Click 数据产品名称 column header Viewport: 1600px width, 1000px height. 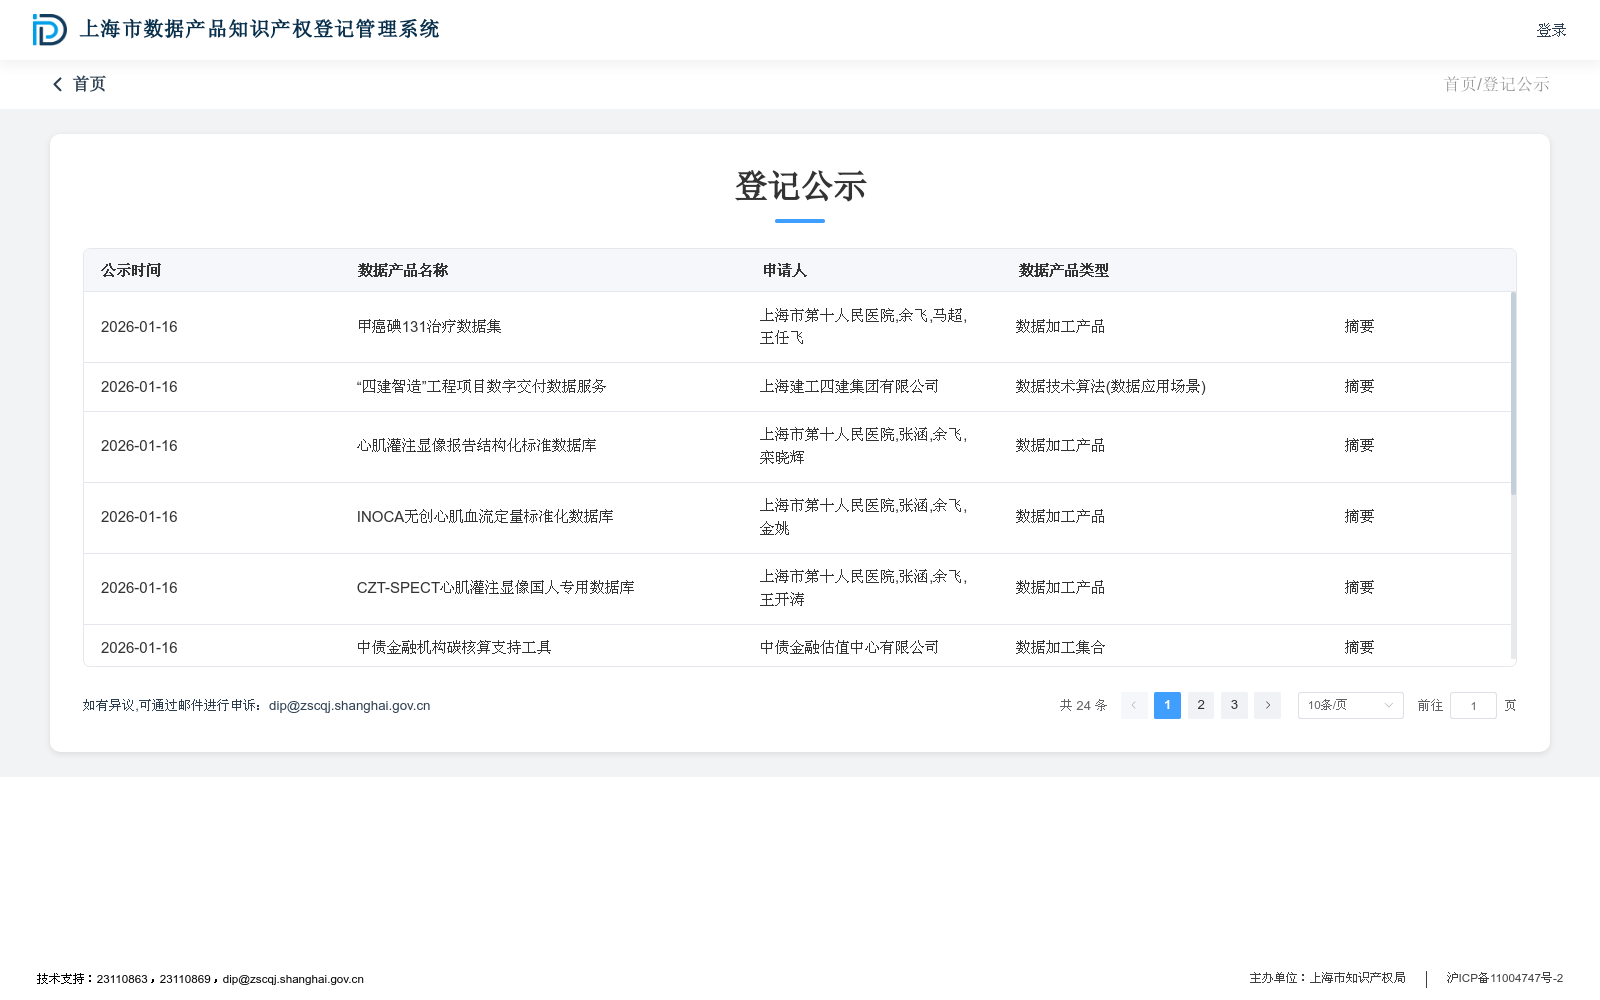pyautogui.click(x=403, y=271)
